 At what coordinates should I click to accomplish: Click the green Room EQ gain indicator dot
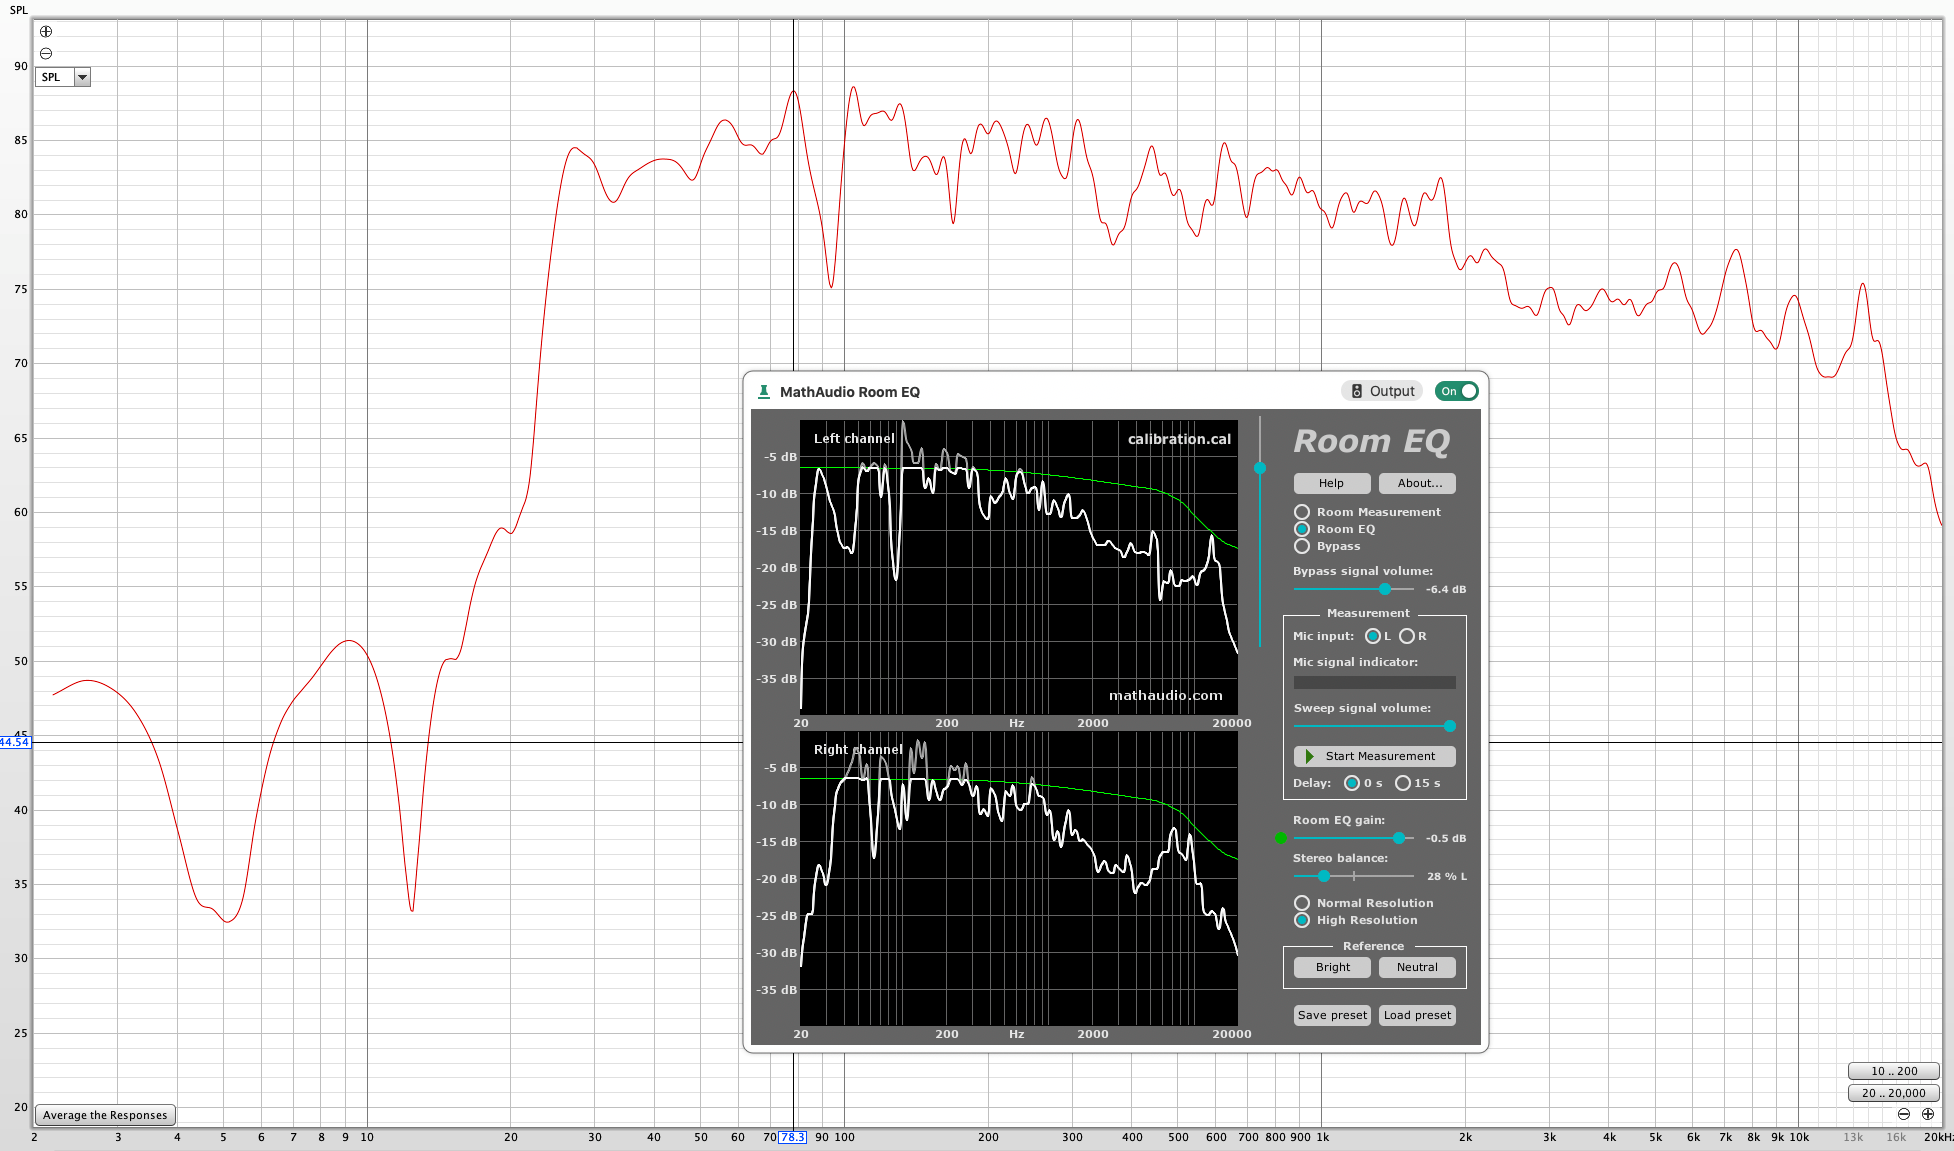(1281, 838)
